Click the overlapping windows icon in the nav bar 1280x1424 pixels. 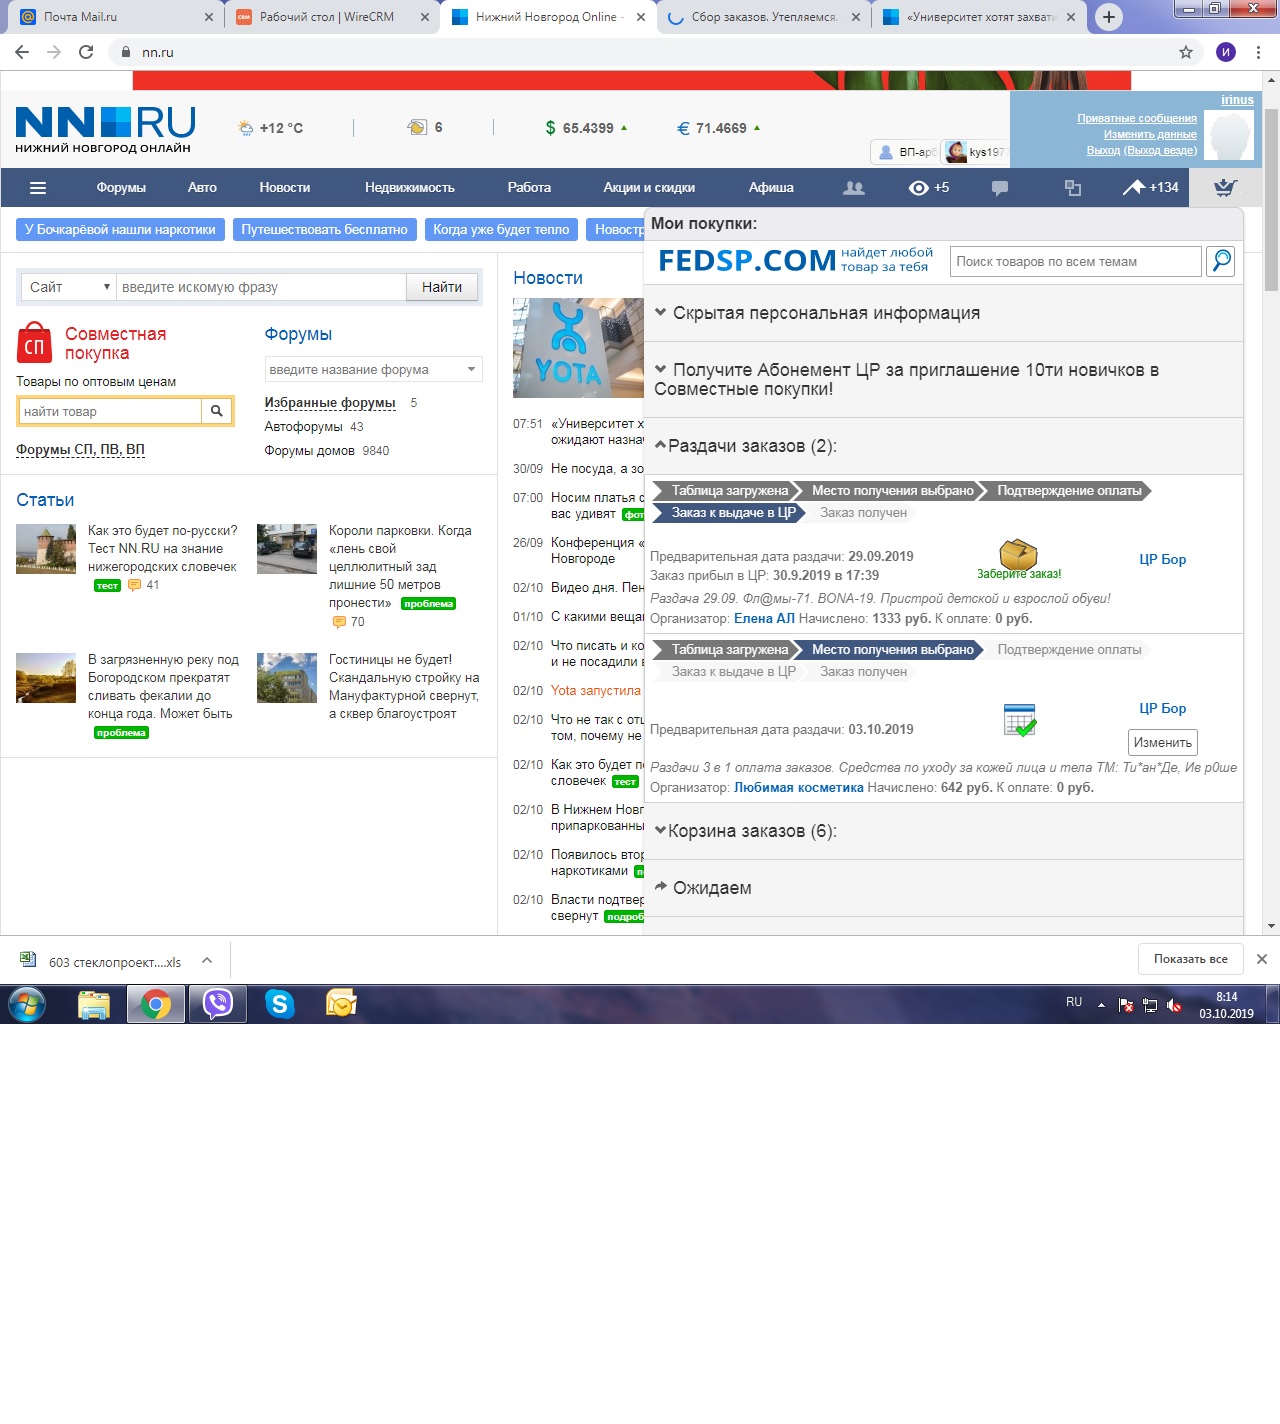click(1073, 188)
